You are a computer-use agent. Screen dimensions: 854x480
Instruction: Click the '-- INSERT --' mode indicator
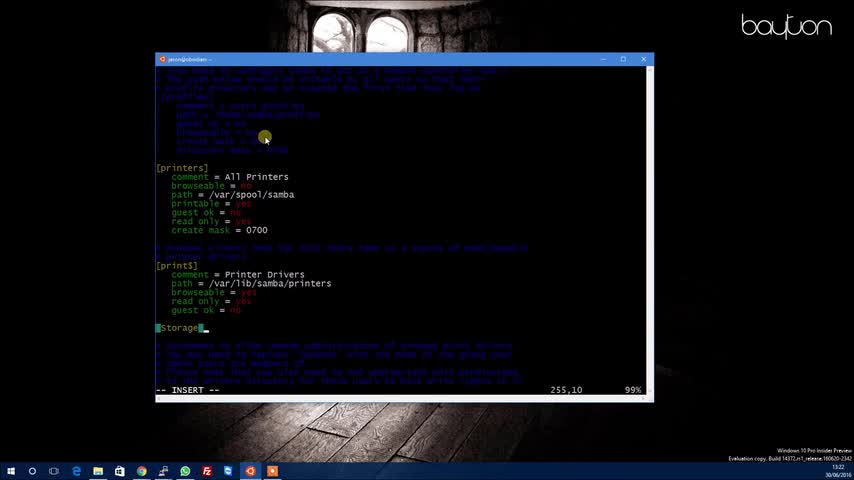coord(187,390)
